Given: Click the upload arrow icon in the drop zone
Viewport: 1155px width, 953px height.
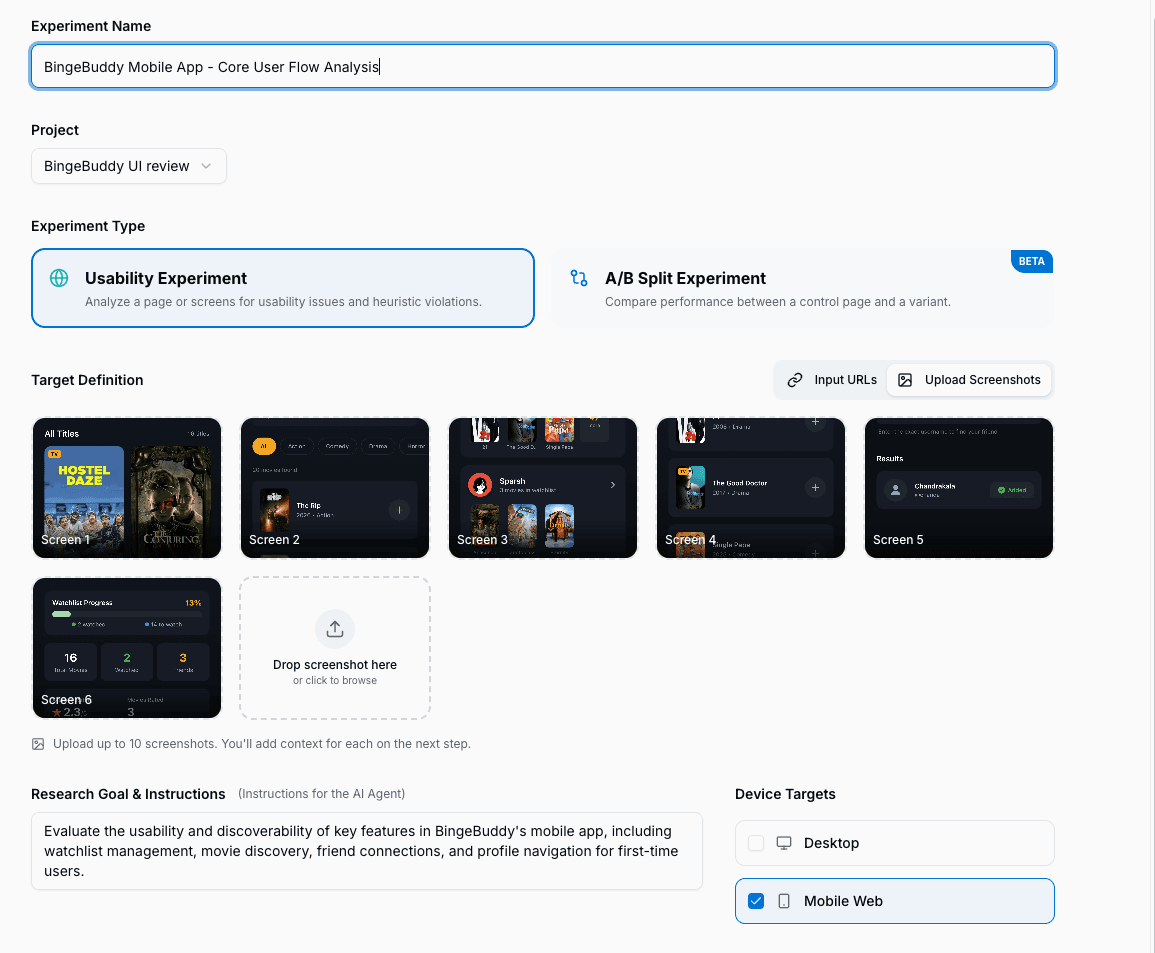Looking at the screenshot, I should (334, 629).
